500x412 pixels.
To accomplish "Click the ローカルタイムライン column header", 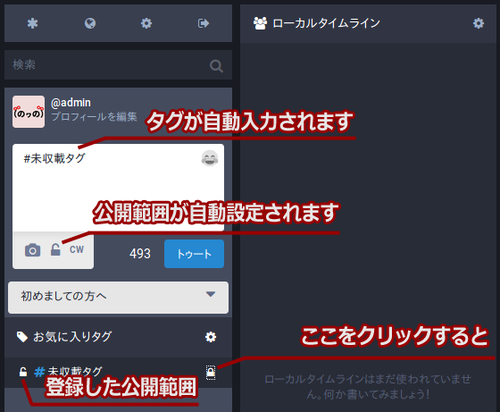I will [368, 23].
